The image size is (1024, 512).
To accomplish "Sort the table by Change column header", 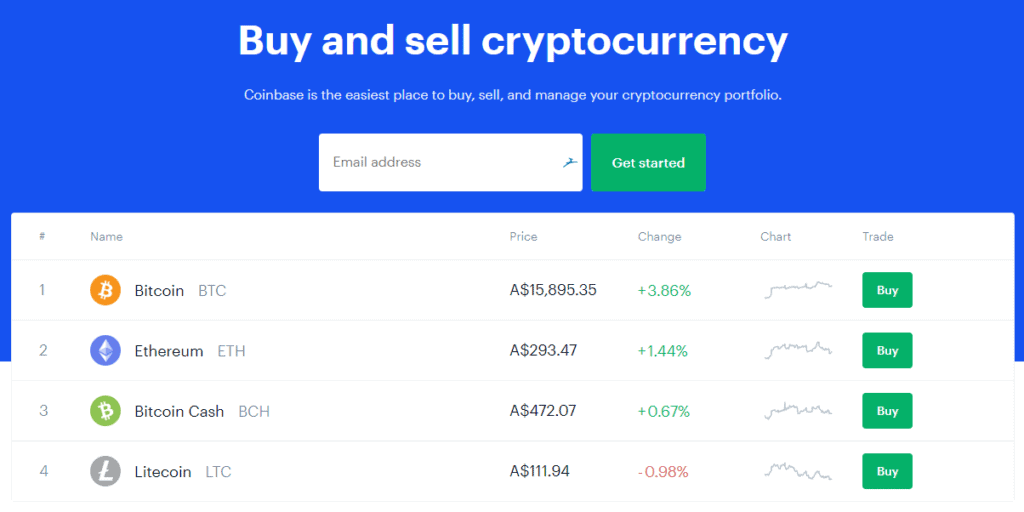I will (x=660, y=236).
